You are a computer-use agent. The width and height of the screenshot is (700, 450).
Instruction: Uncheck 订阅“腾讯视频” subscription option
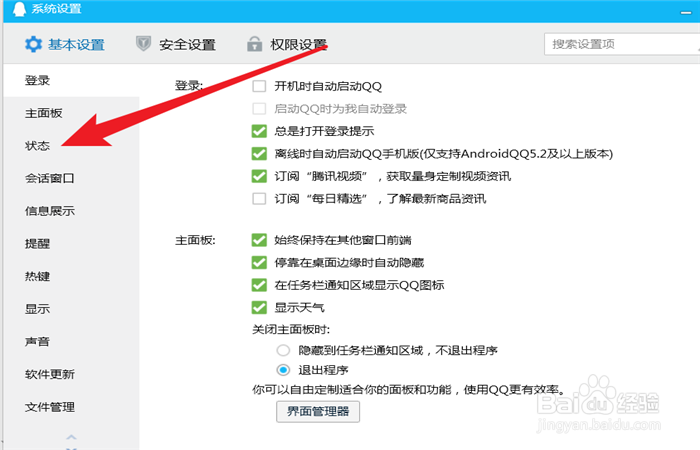tap(259, 176)
